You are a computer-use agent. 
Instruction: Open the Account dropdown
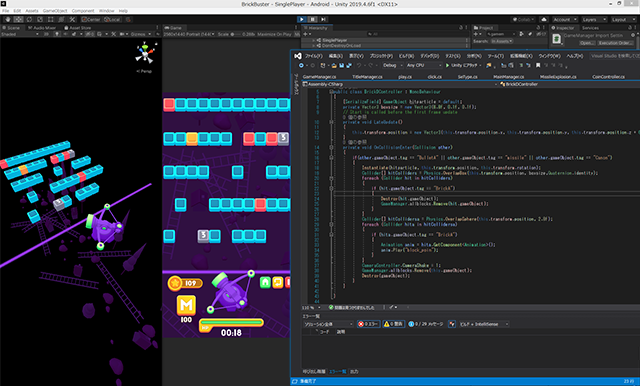(x=565, y=19)
